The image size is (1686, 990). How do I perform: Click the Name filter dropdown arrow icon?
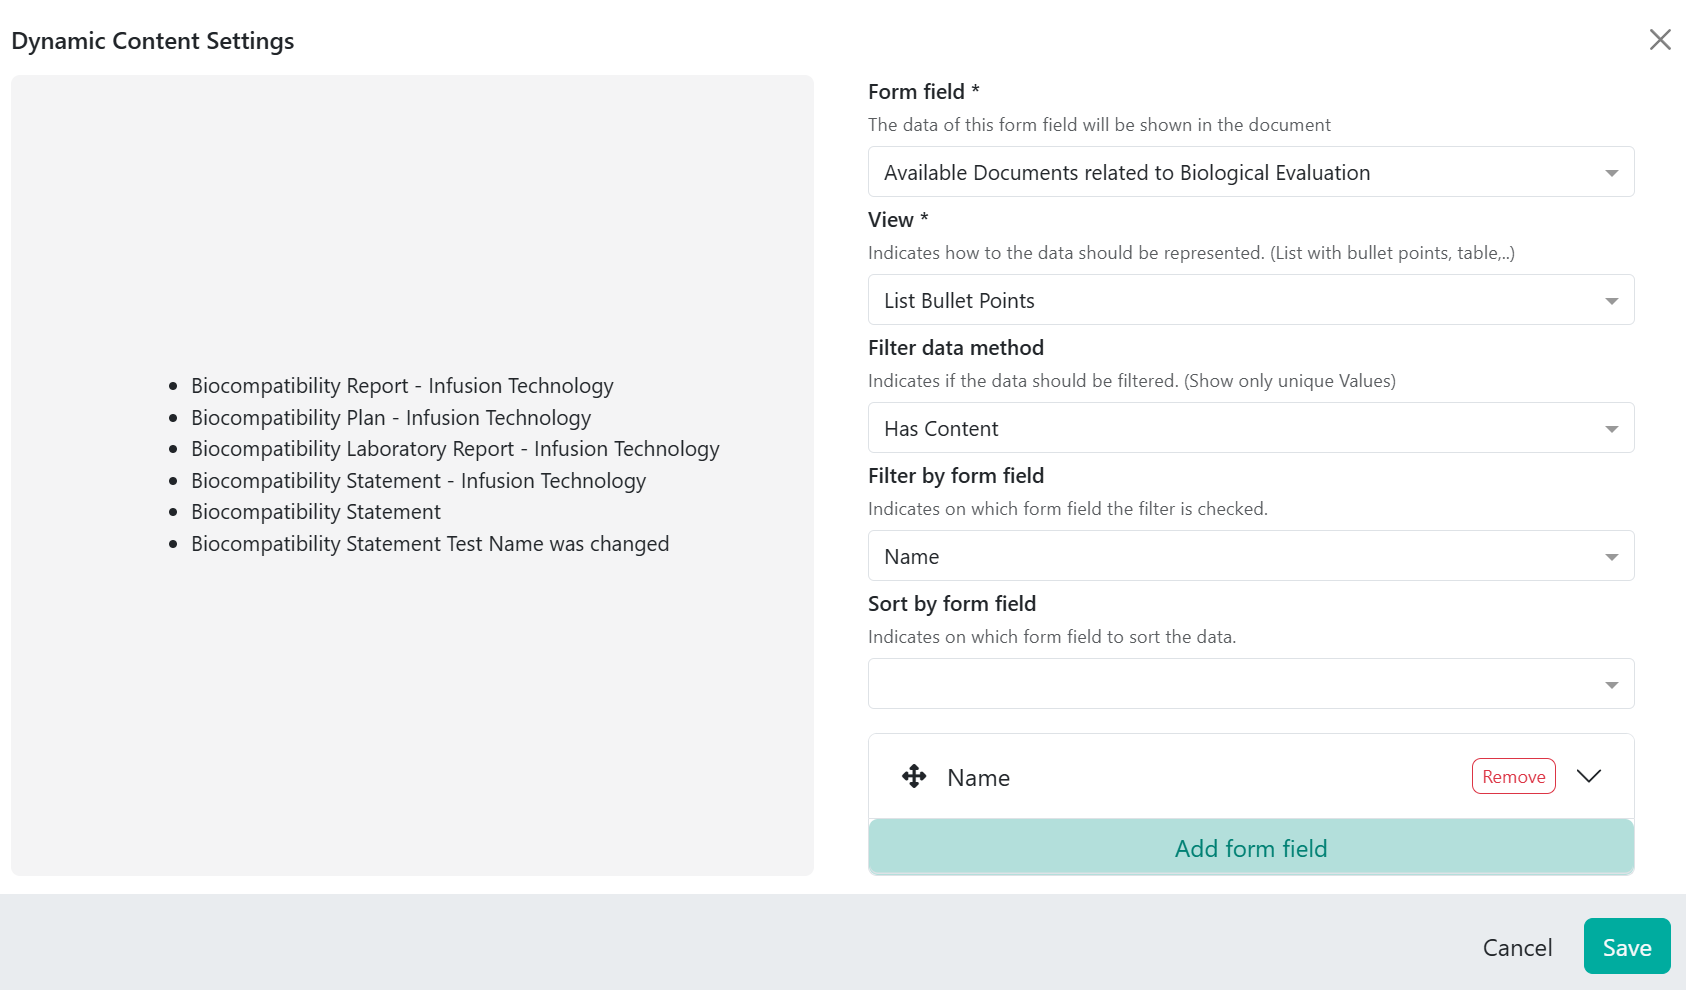click(1611, 557)
